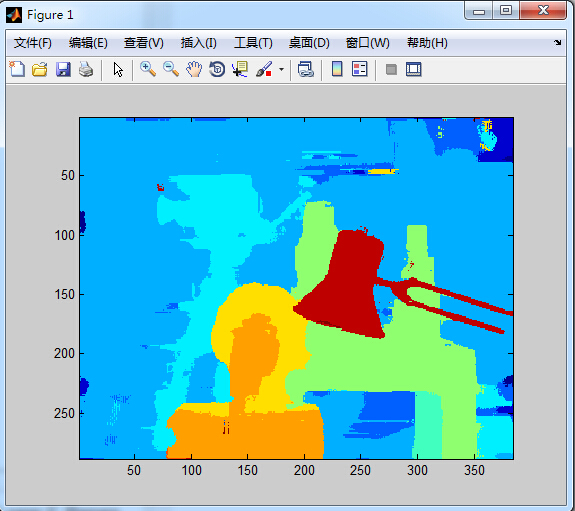The image size is (575, 511).
Task: Click the New Figure icon
Action: [17, 69]
